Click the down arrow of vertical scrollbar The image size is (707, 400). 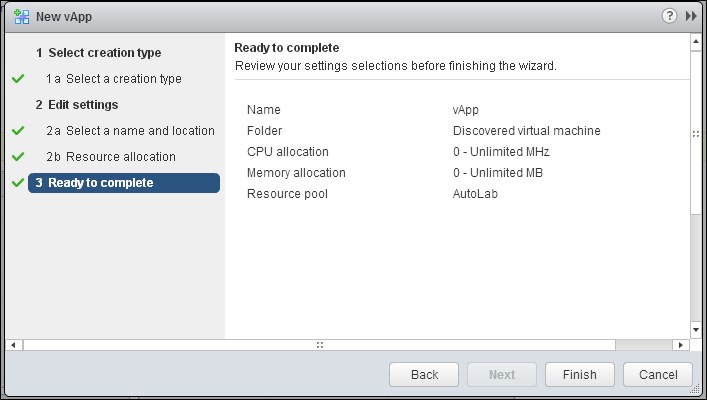tap(696, 330)
